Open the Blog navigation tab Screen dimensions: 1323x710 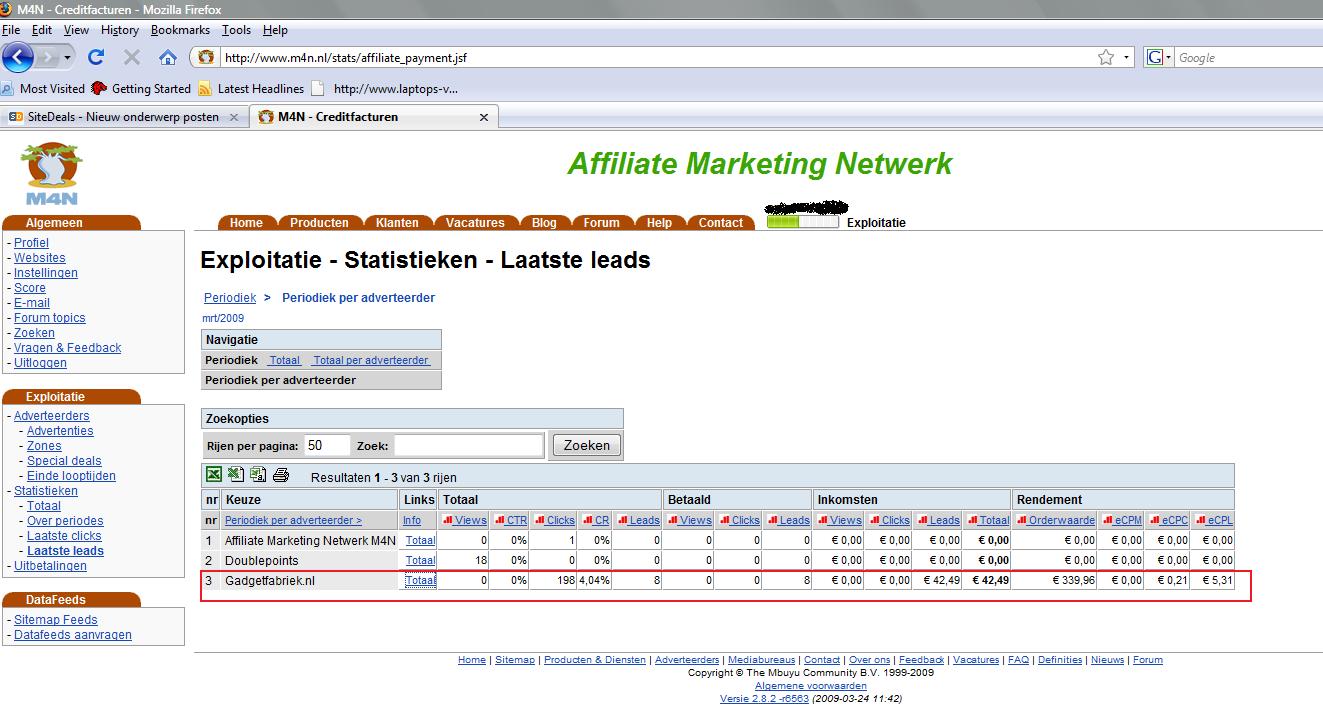[x=544, y=223]
